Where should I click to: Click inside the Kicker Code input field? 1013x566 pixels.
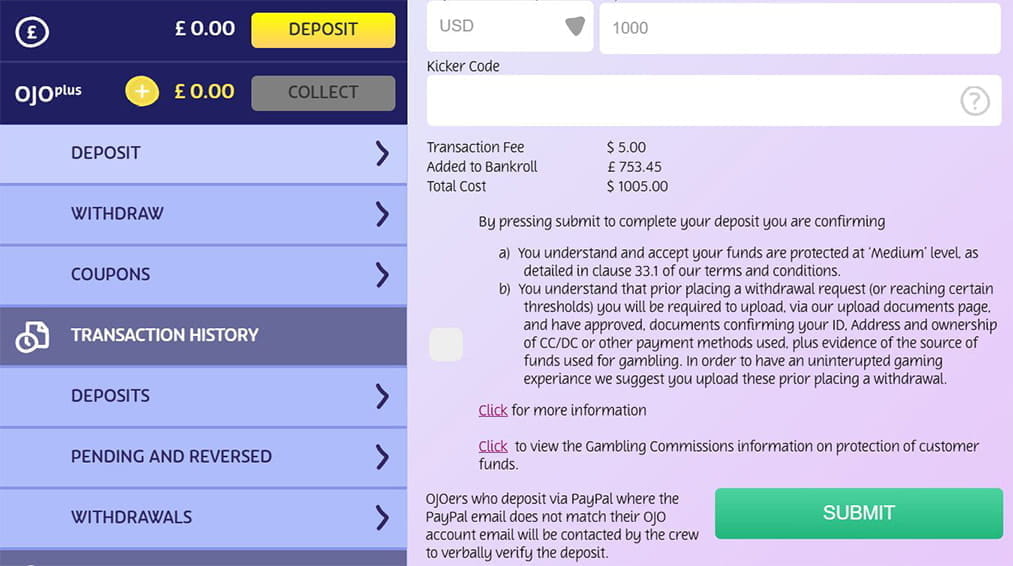714,100
